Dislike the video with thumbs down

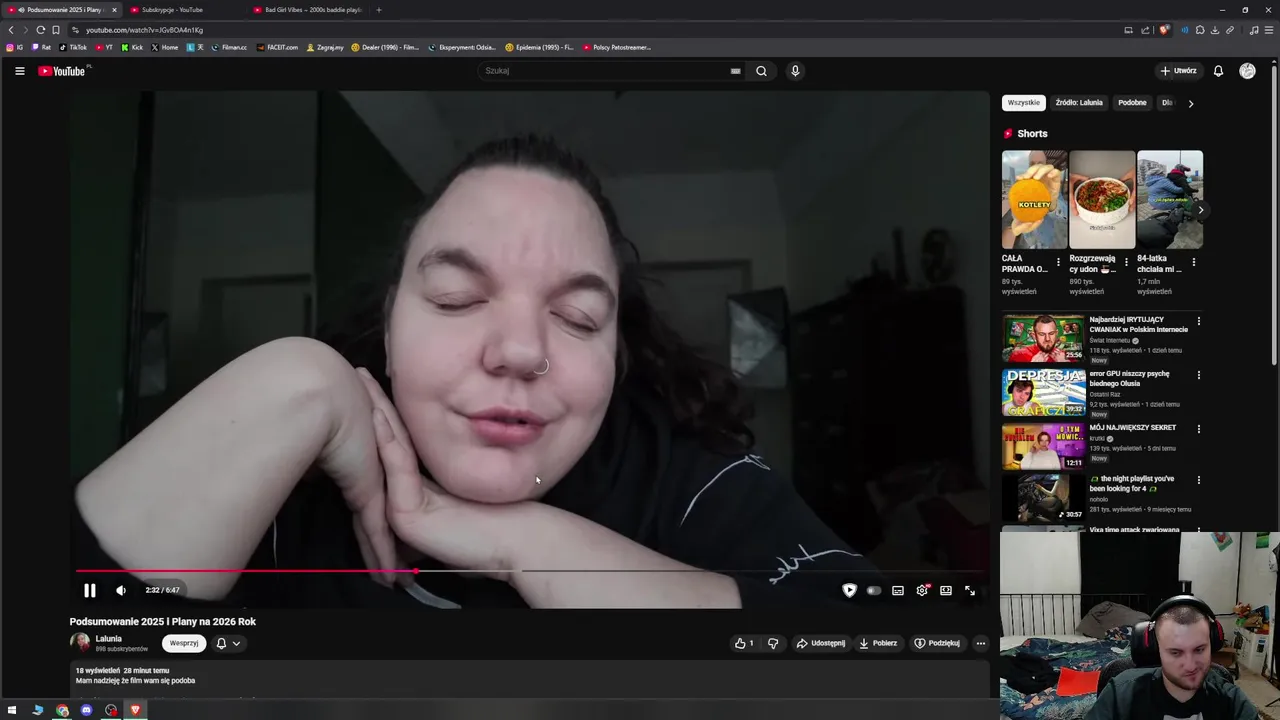(x=773, y=643)
